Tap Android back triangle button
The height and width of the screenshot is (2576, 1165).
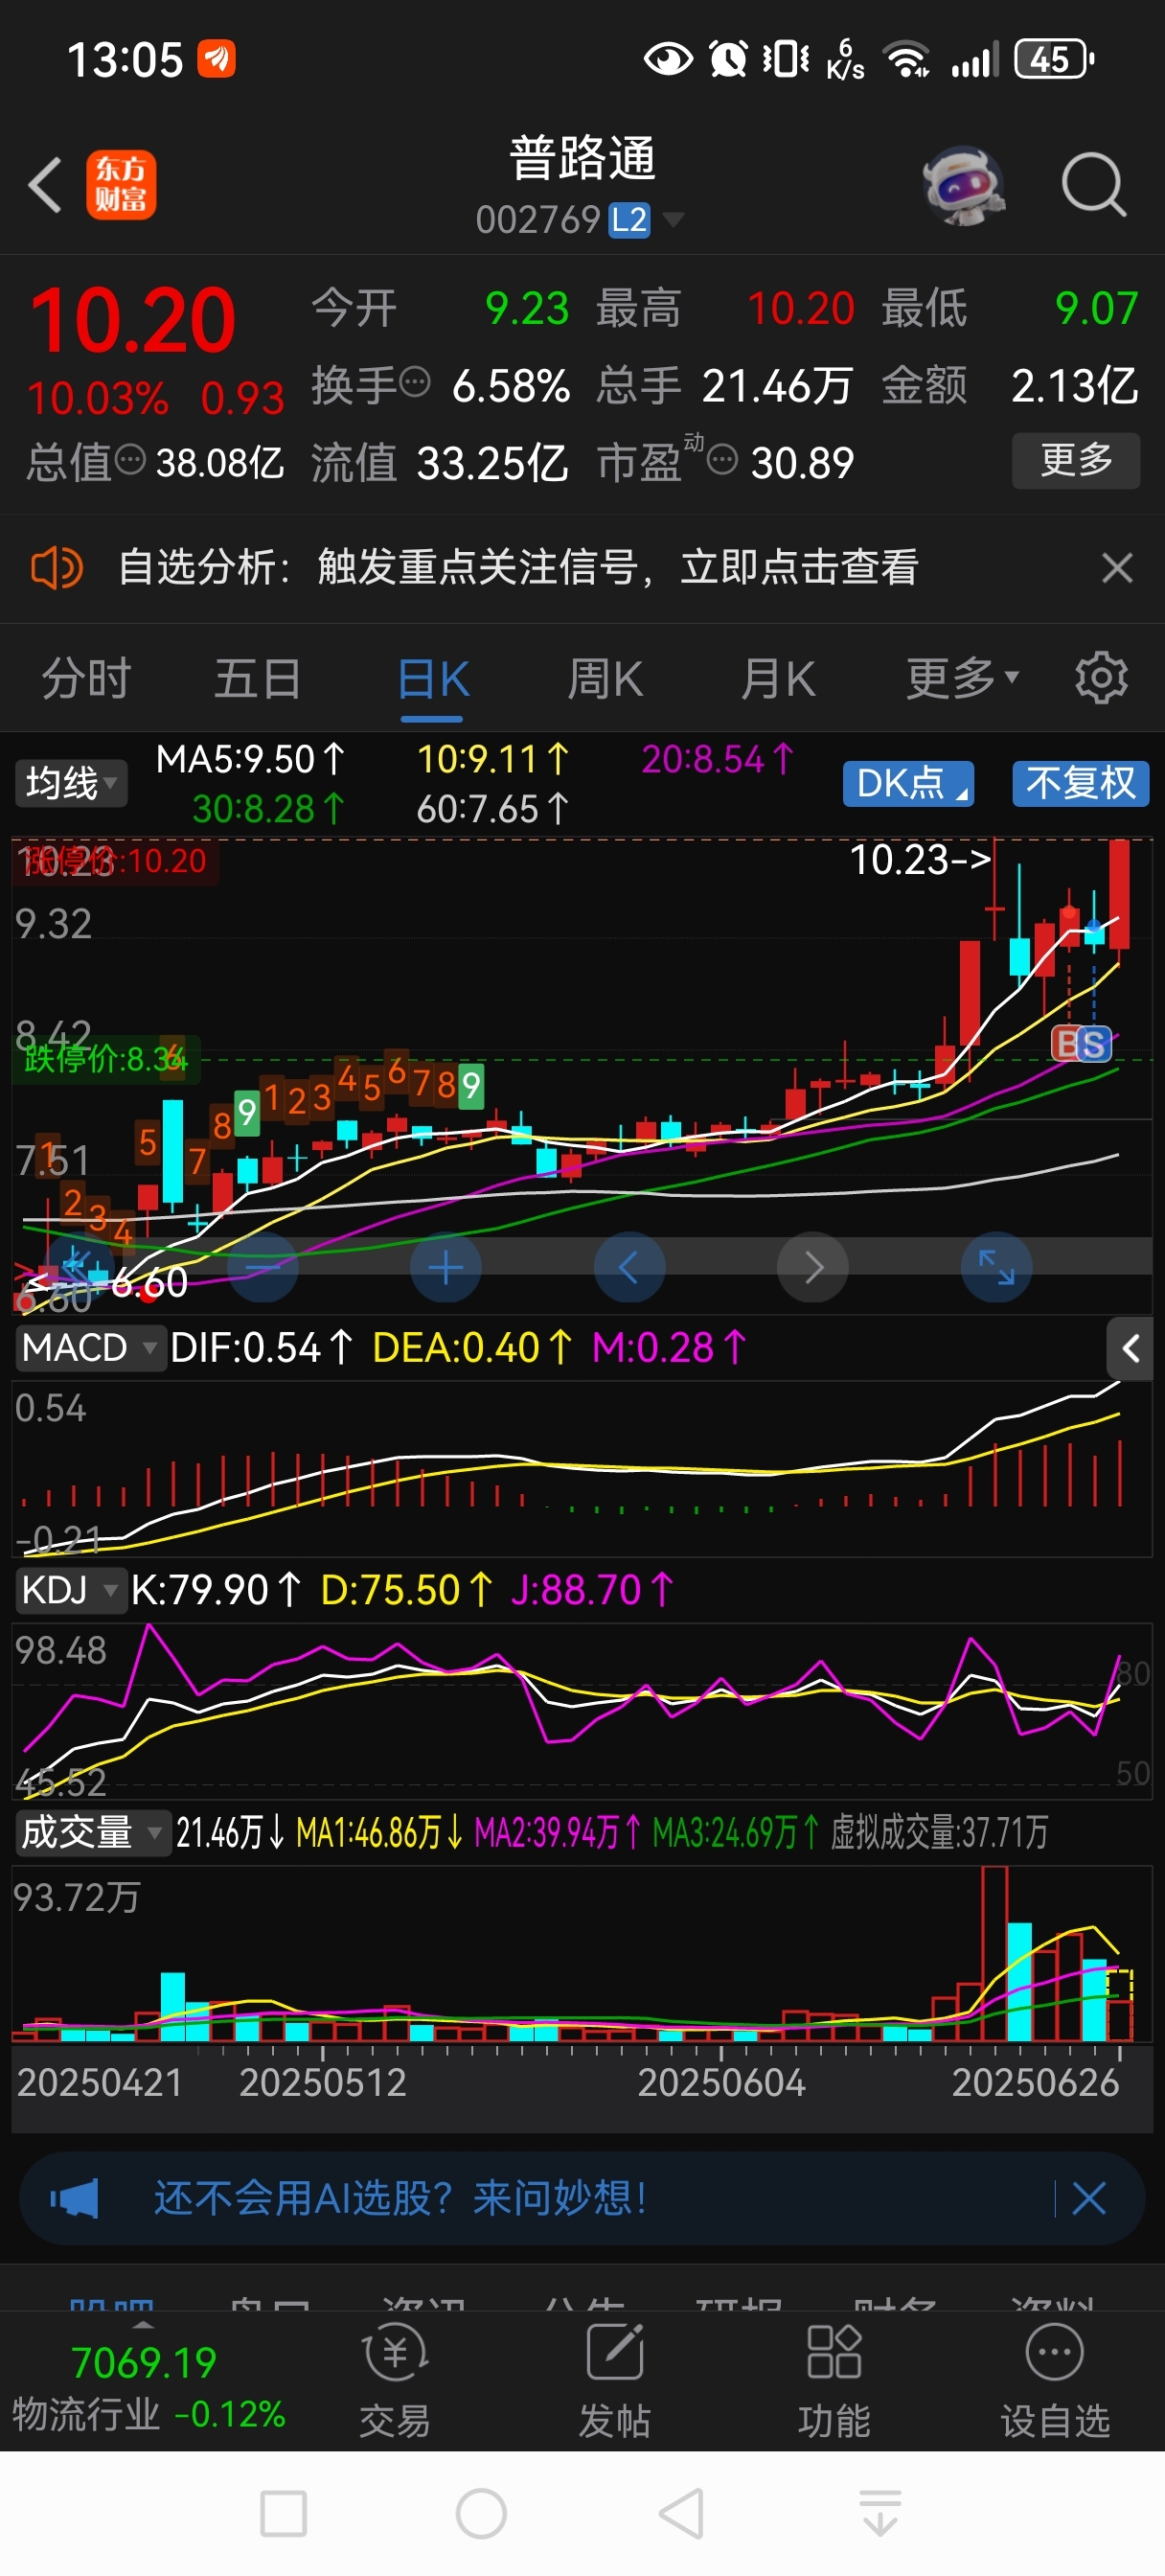tap(681, 2513)
